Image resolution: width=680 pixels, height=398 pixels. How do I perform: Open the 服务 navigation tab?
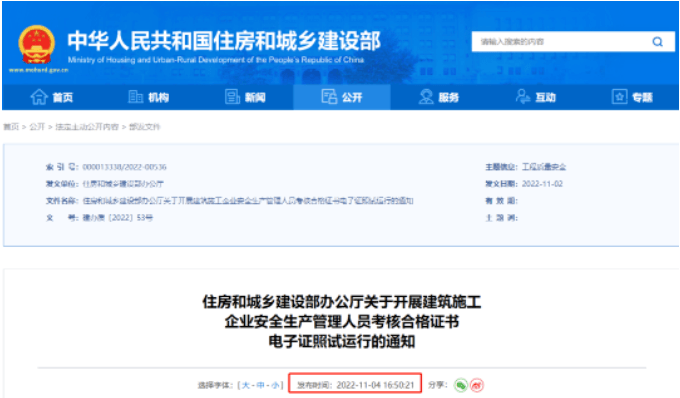[x=439, y=97]
